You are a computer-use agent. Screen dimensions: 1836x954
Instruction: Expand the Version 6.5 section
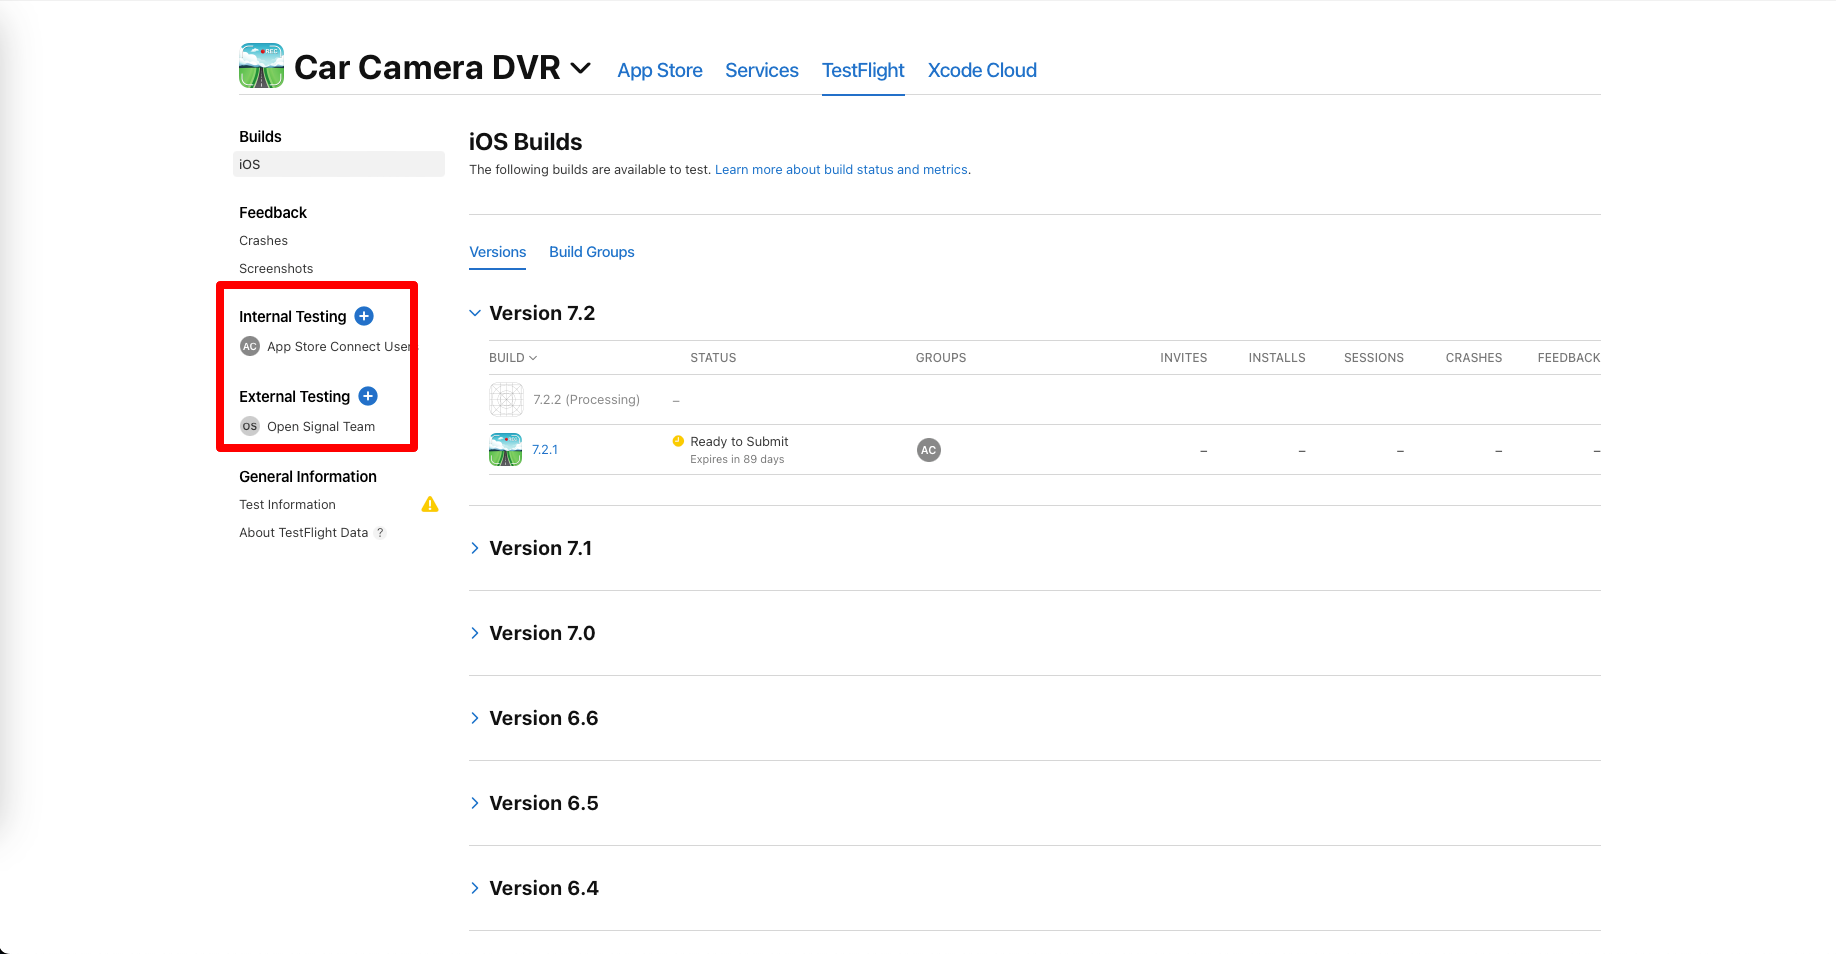click(x=475, y=803)
